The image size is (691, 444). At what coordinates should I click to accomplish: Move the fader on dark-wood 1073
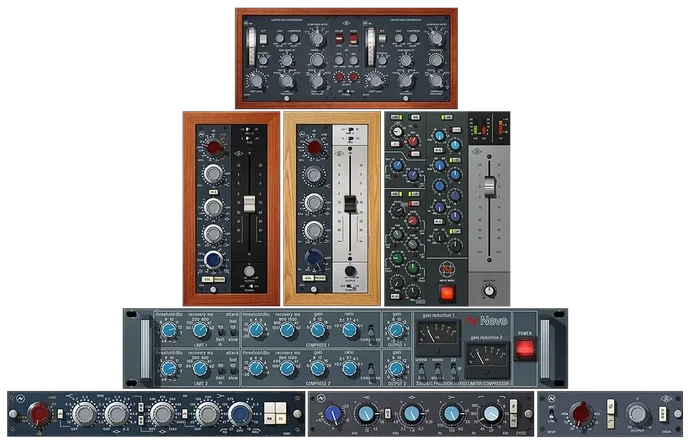(249, 204)
